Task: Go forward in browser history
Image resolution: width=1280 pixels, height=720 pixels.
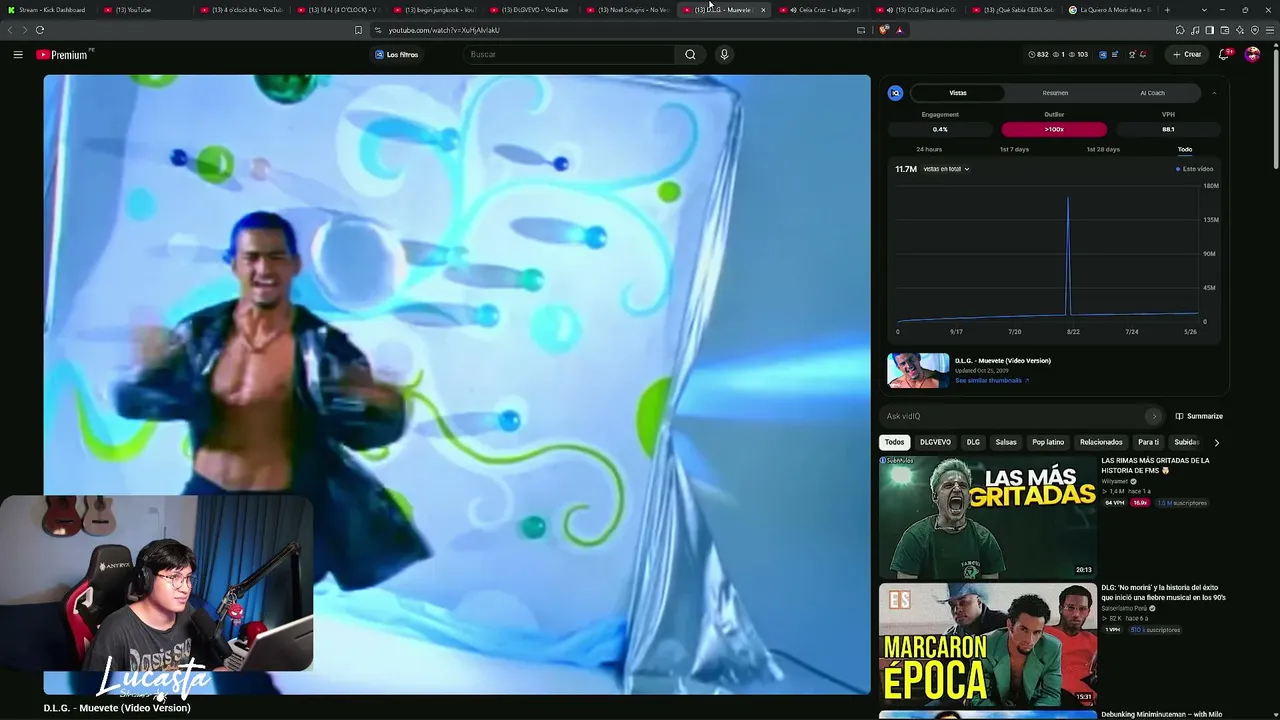Action: 24,30
